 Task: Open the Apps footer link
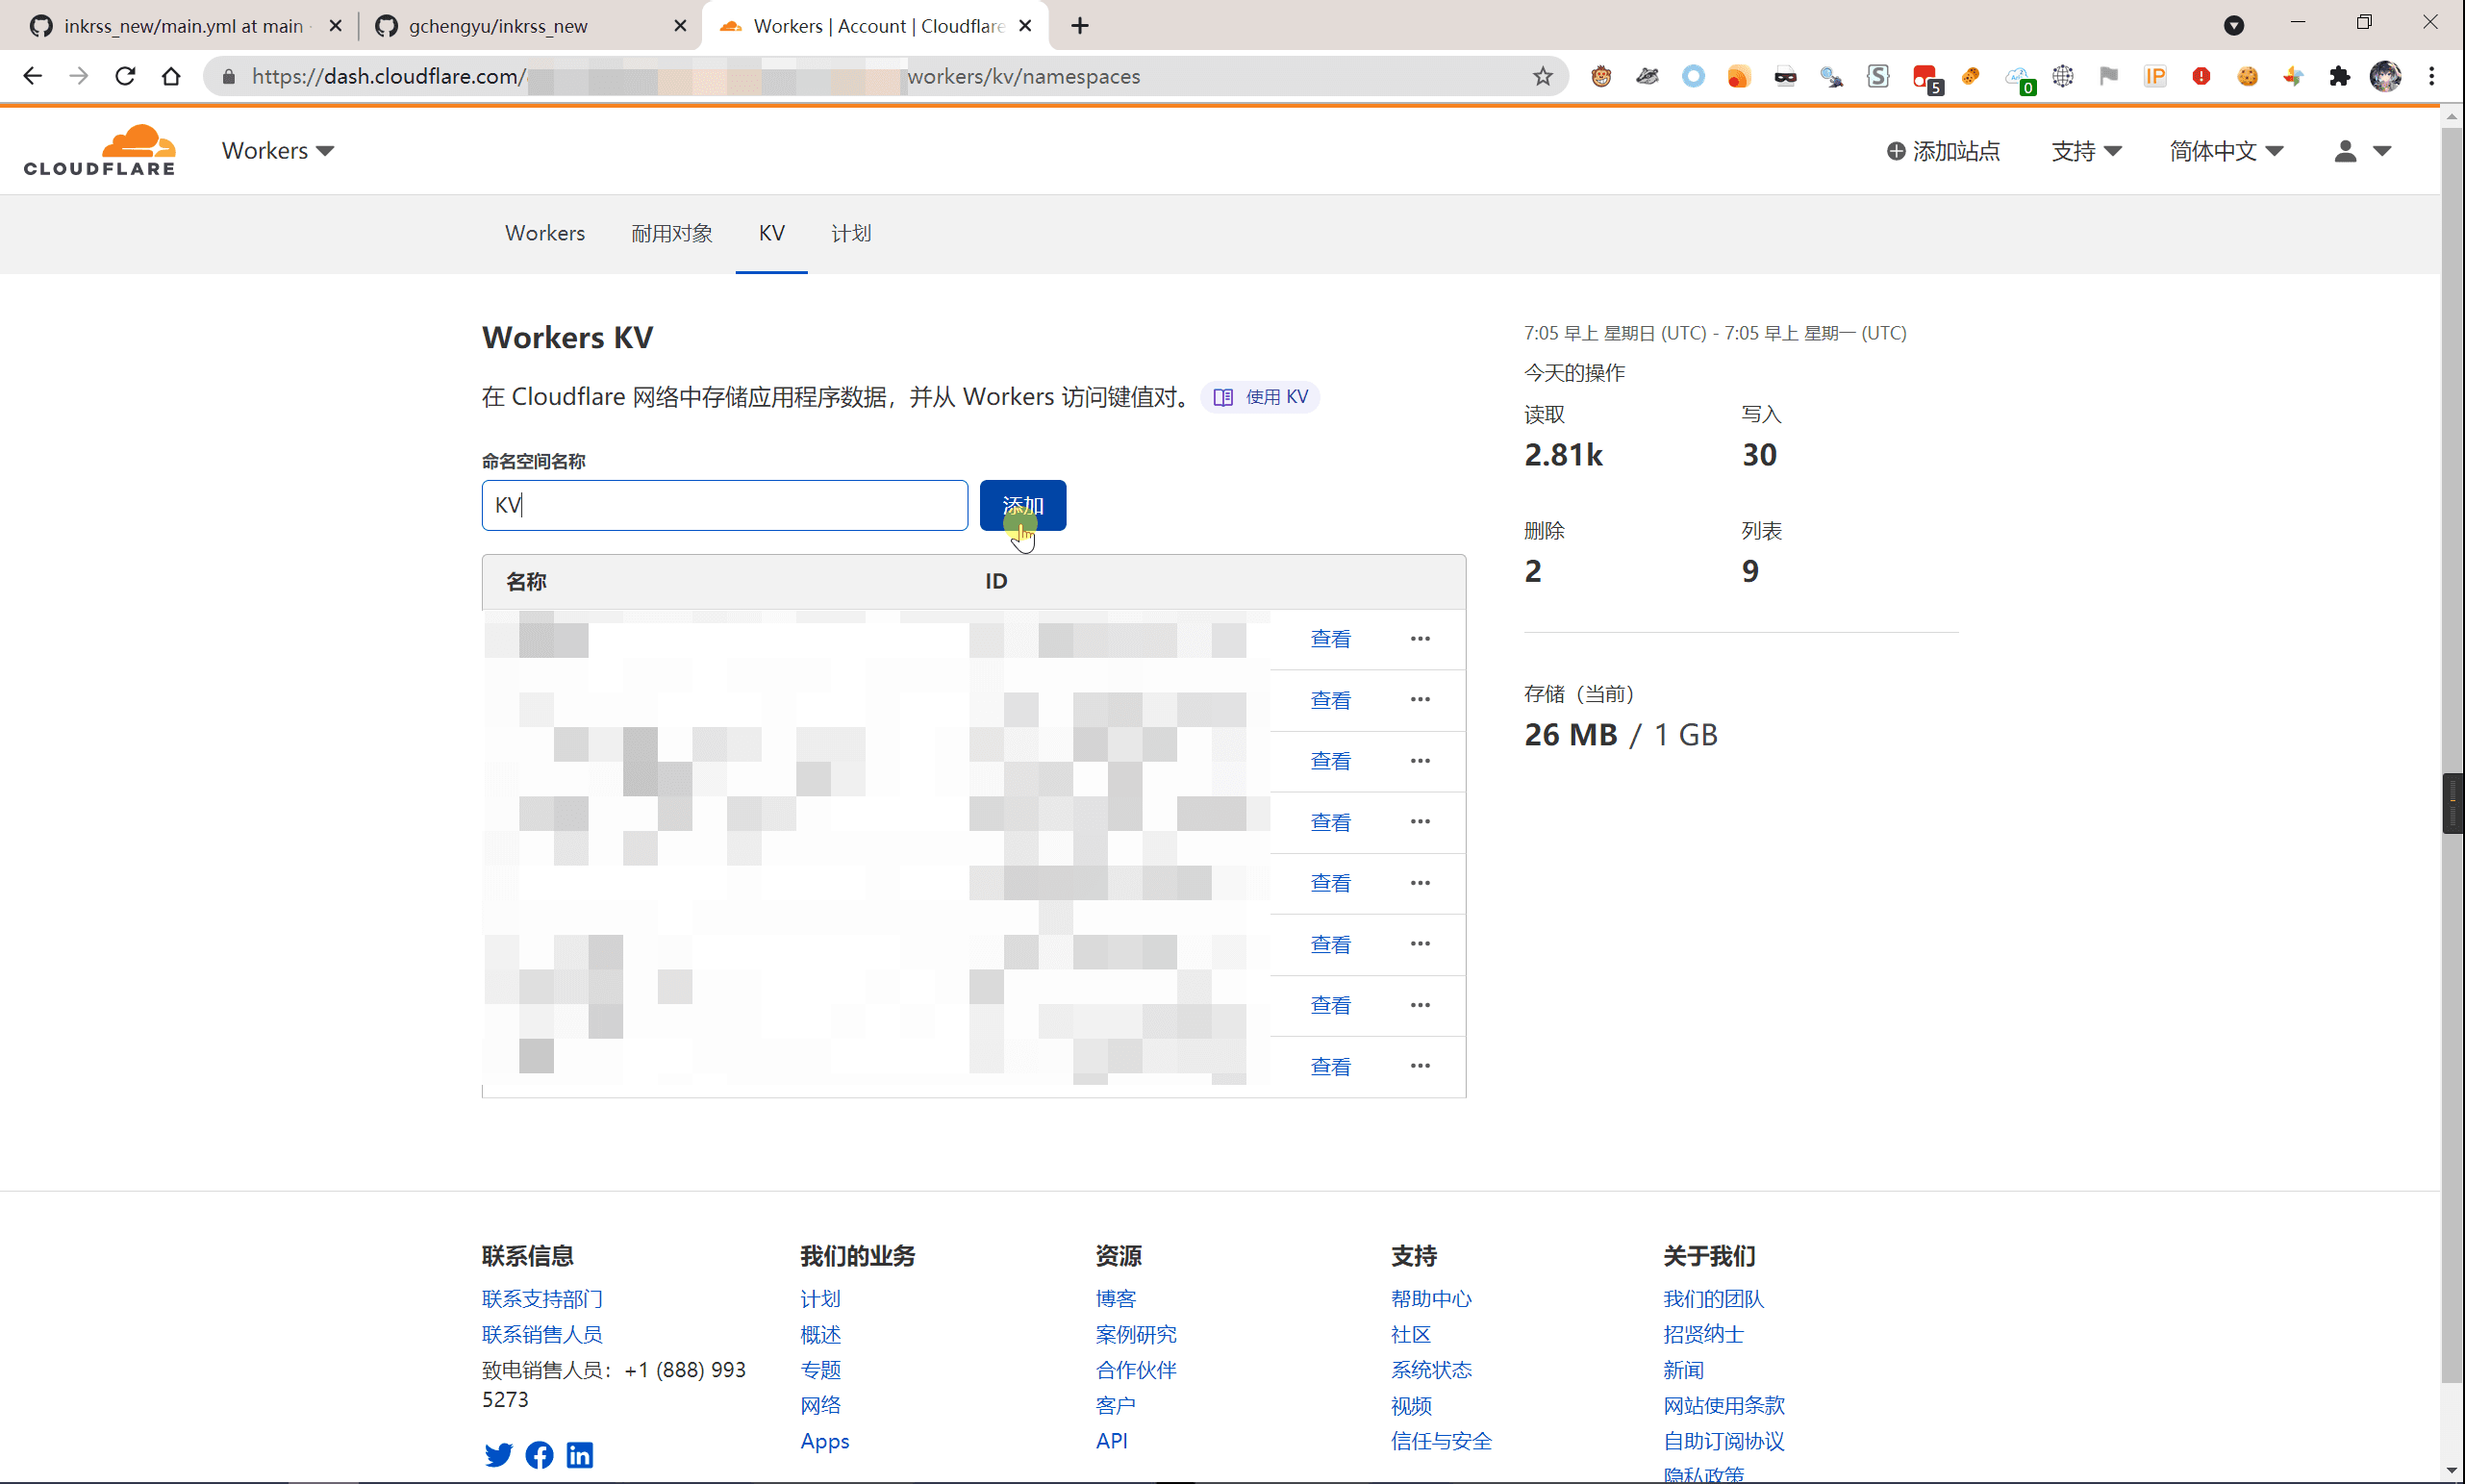[824, 1440]
